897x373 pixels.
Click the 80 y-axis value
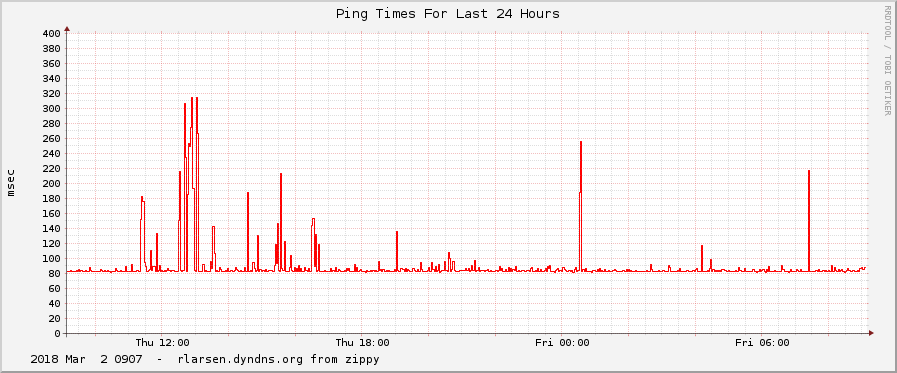(x=55, y=273)
